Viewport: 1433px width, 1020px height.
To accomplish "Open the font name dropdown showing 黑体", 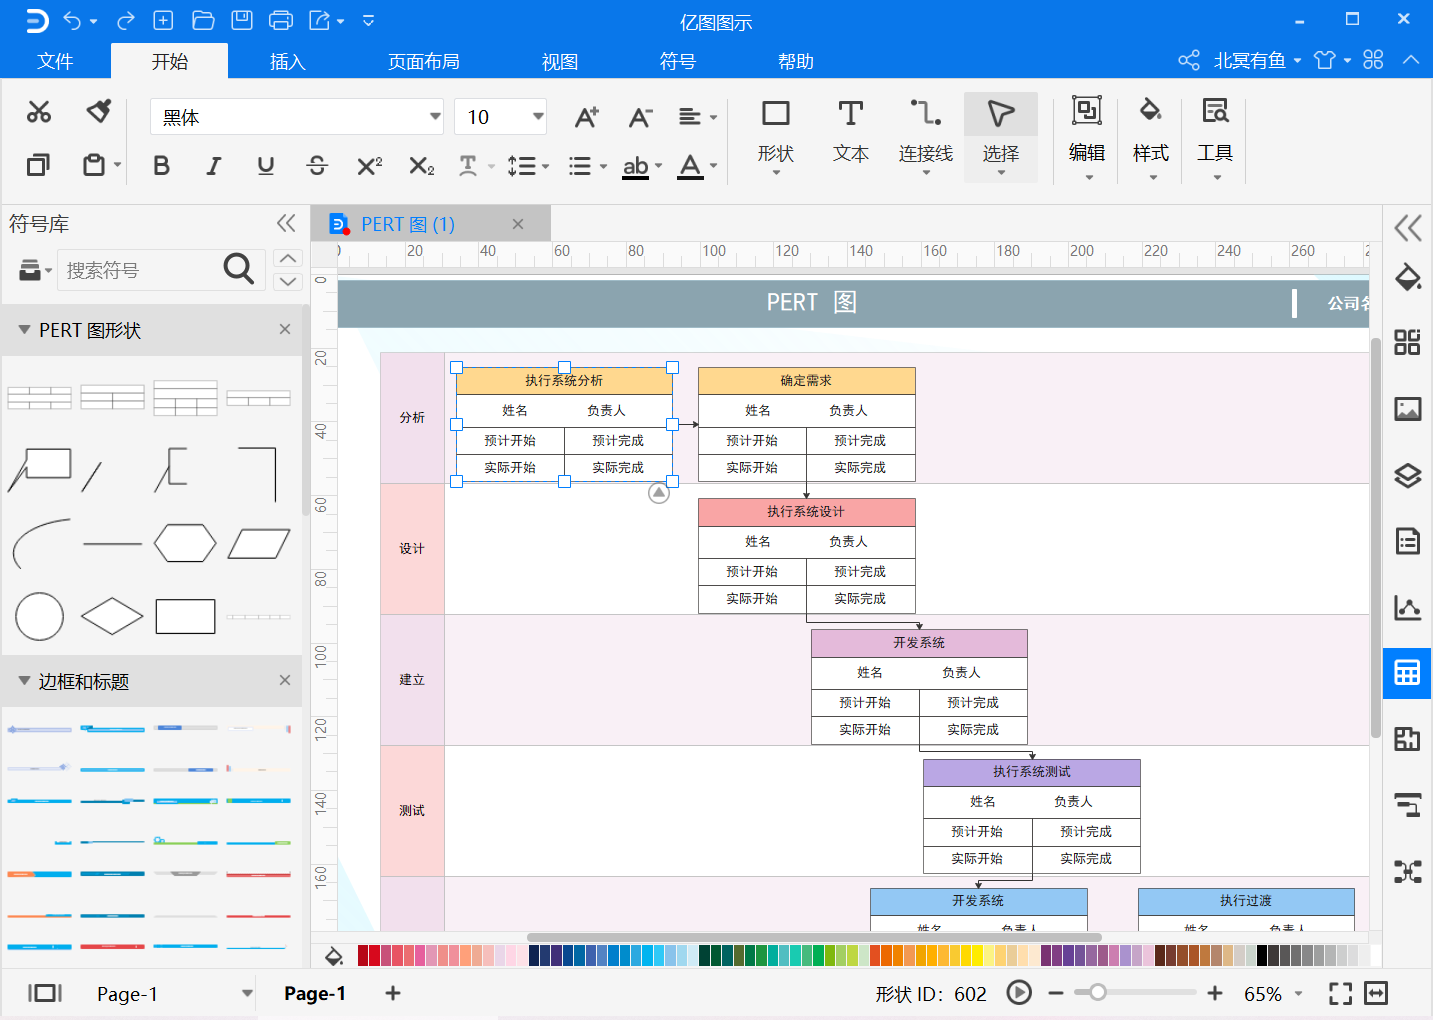I will 297,117.
